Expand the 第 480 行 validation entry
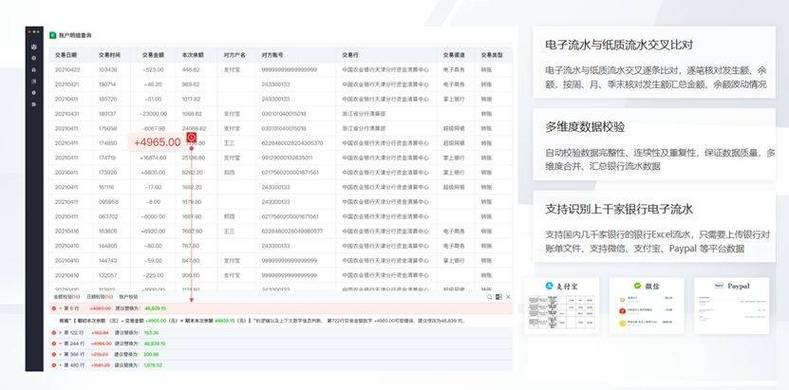Screen dimensions: 789x390 tap(59, 365)
